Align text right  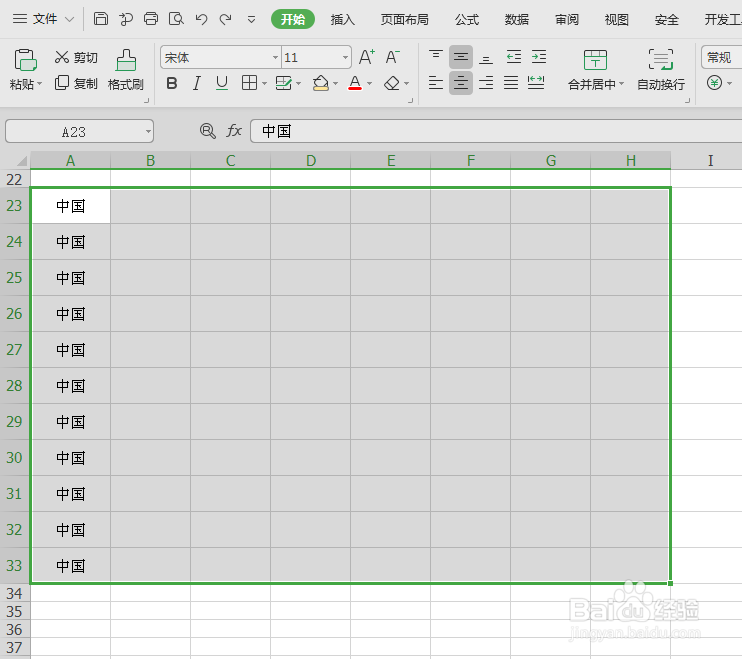point(486,83)
